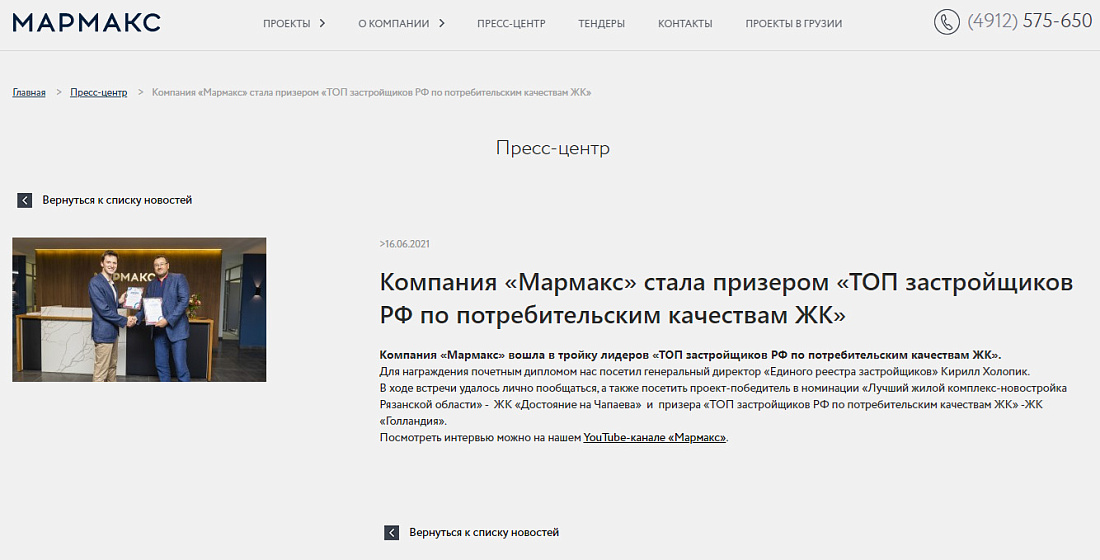The height and width of the screenshot is (560, 1100).
Task: Click sentence mentioning Кирилл Холопик
Action: coord(704,371)
